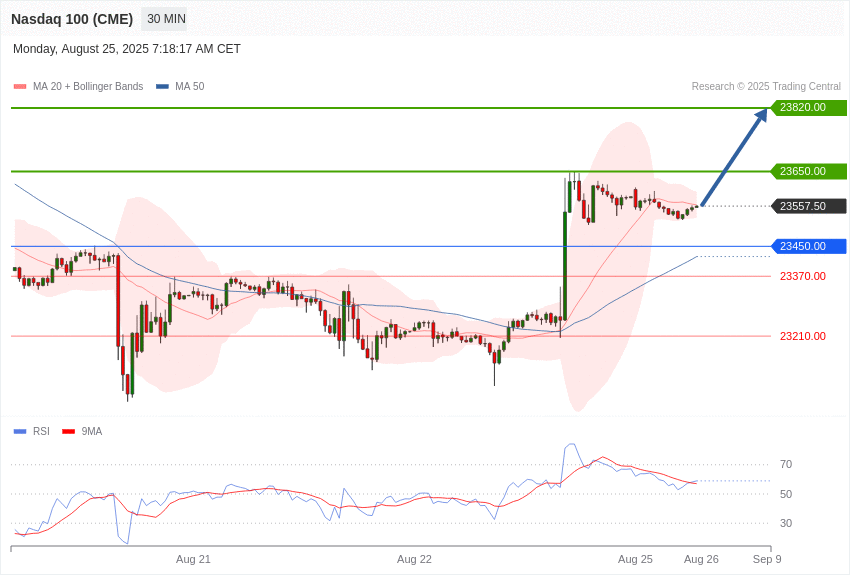Click the Aug 25 date axis label
This screenshot has height=576, width=850.
(x=635, y=559)
